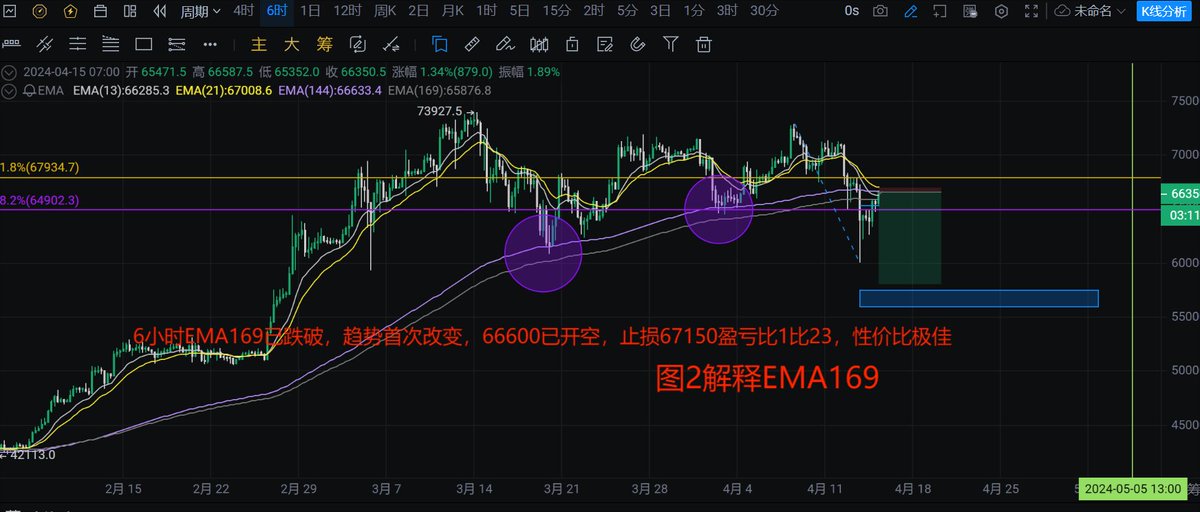Toggle the blue pencil drawing mode icon
1200x512 pixels.
click(910, 12)
